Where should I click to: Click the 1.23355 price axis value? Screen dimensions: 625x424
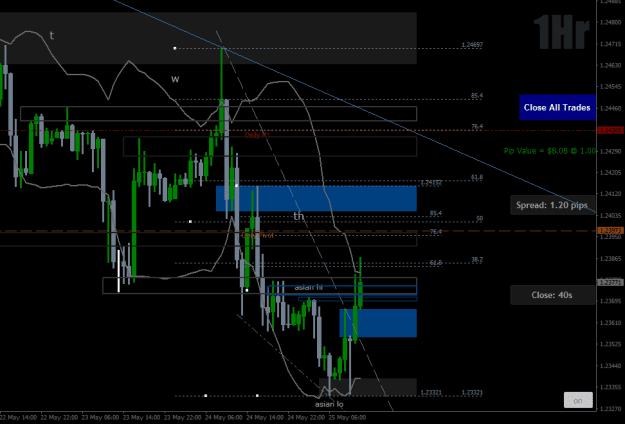(x=610, y=387)
